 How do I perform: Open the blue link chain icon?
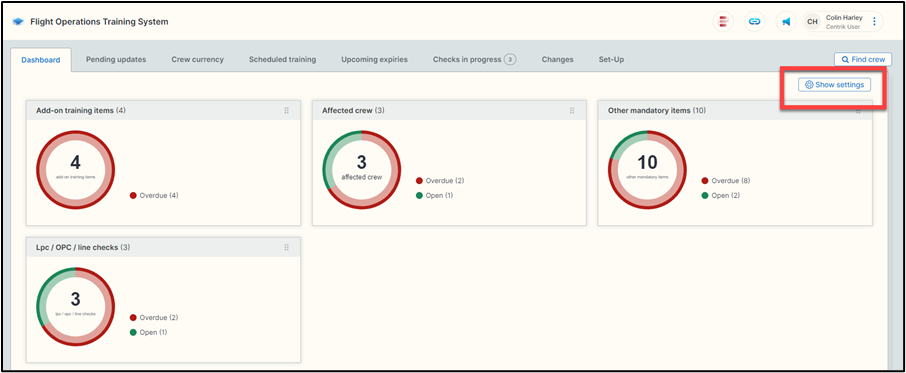(754, 21)
